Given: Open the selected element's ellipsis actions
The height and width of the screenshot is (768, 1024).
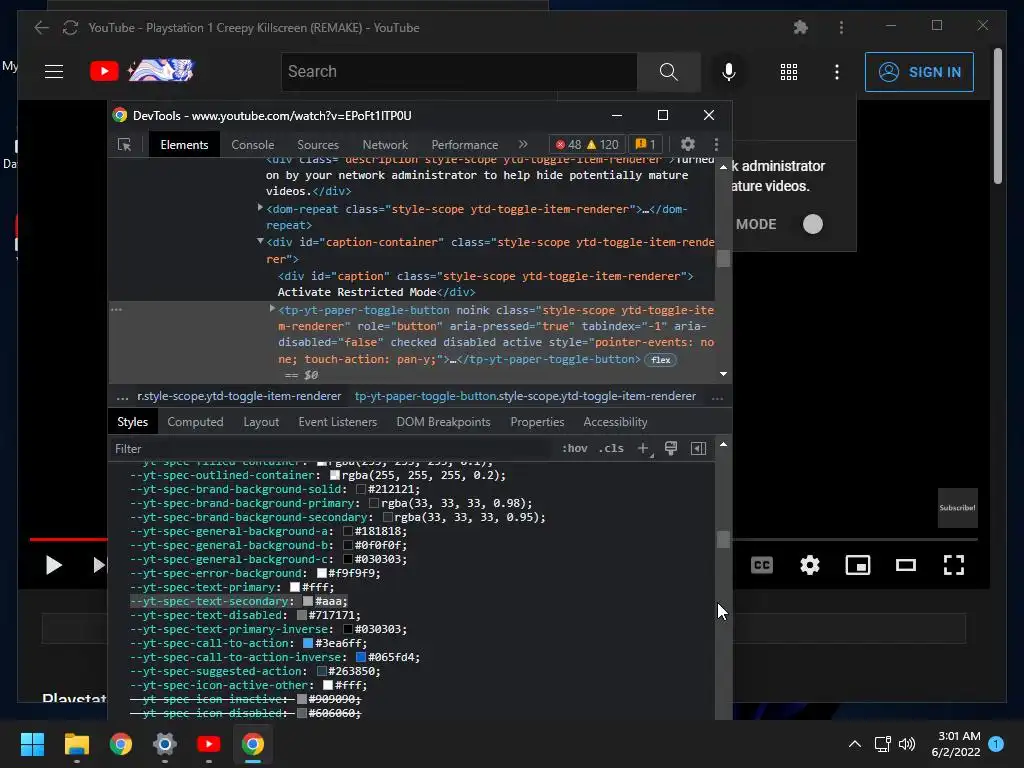Looking at the screenshot, I should point(116,310).
